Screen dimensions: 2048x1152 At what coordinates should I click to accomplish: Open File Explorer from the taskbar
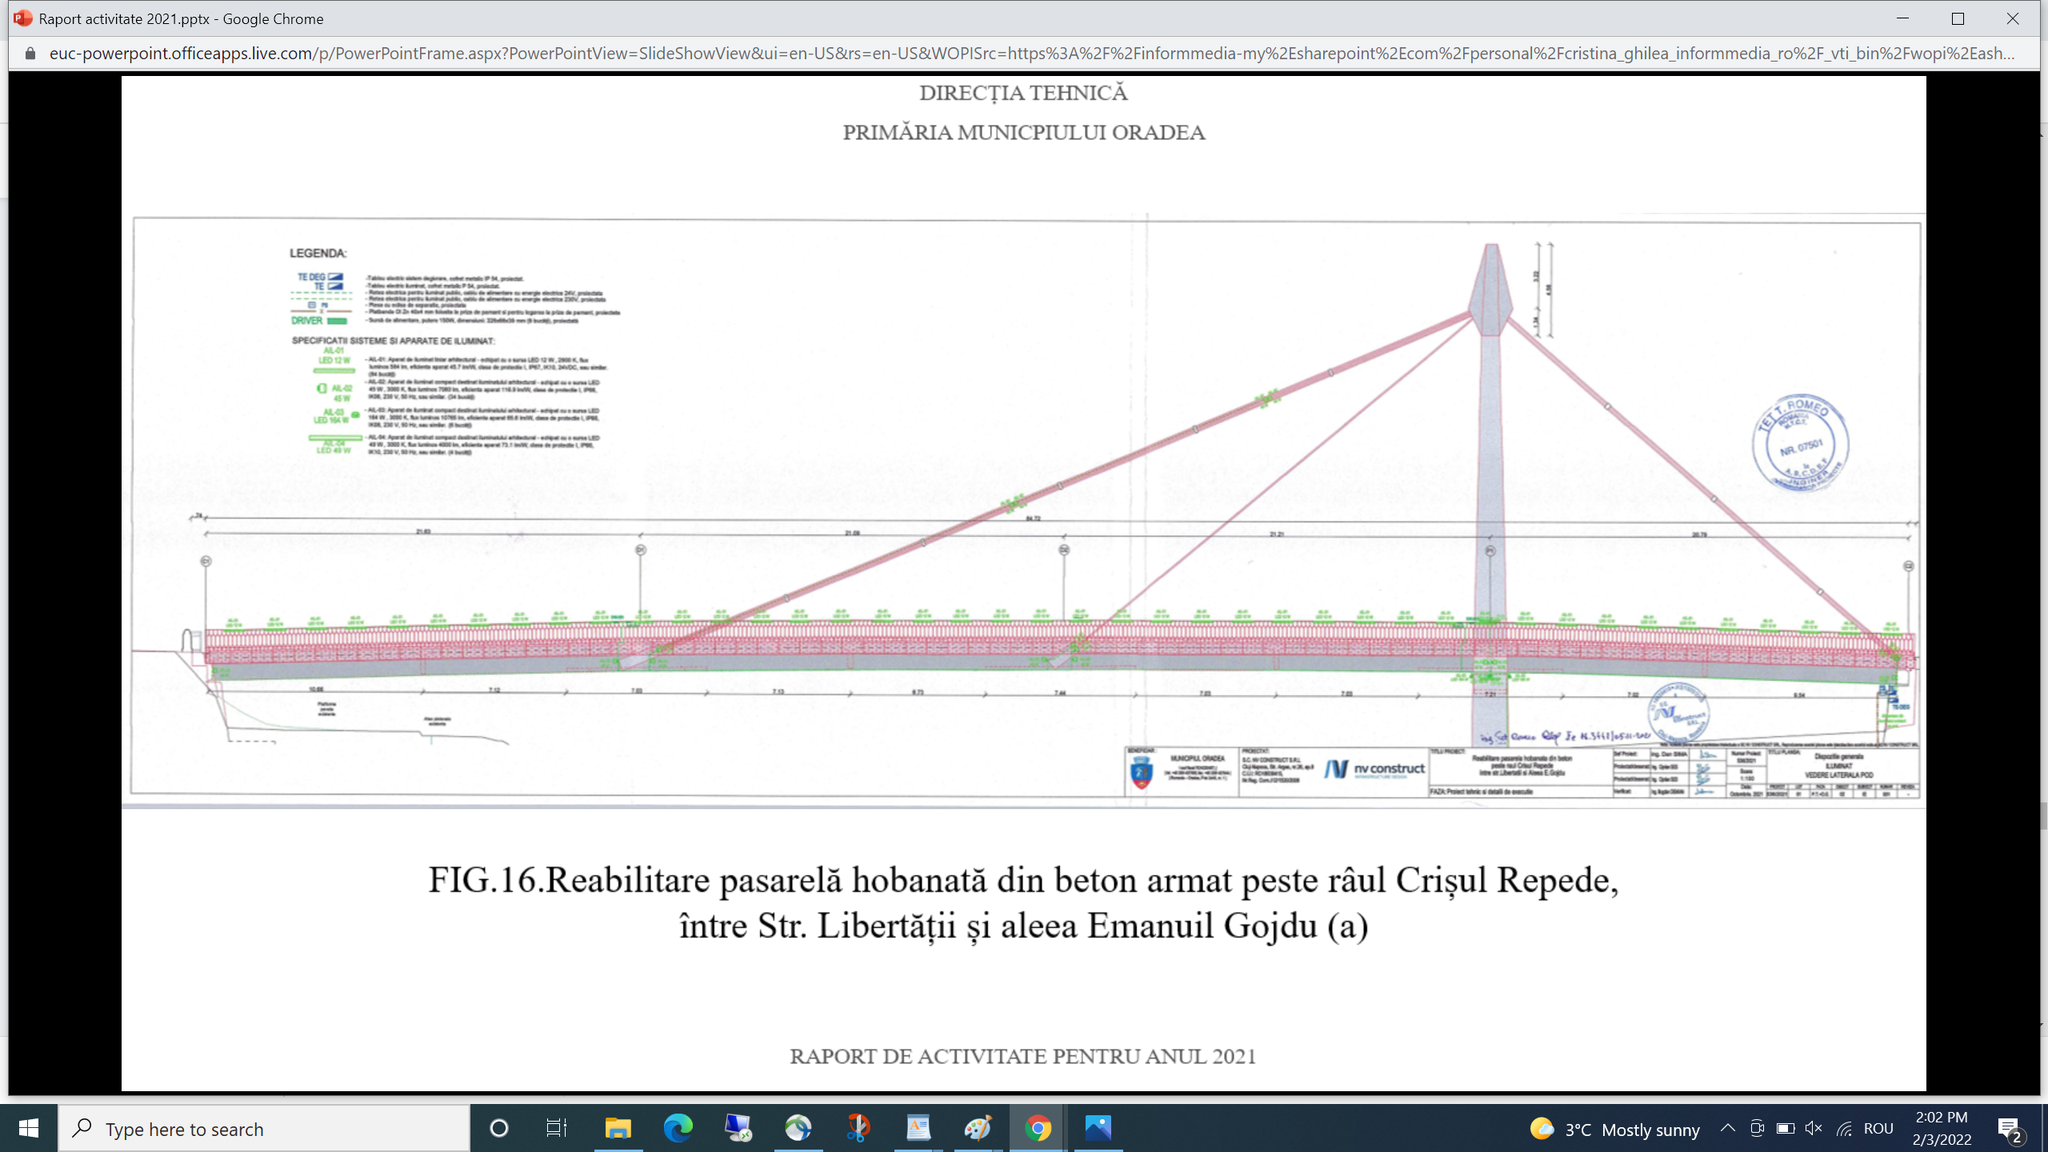[618, 1129]
